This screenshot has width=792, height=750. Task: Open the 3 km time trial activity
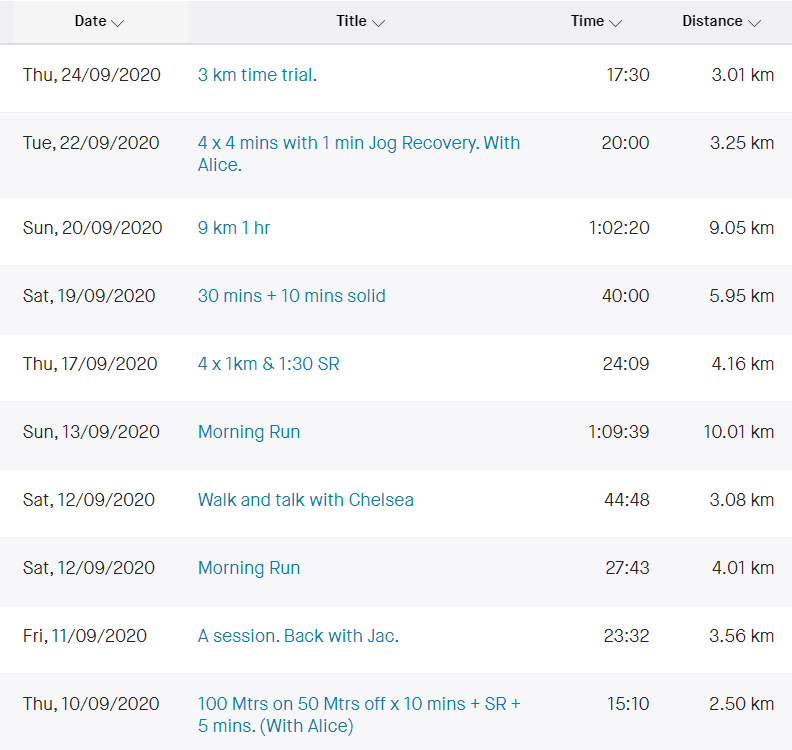pos(257,75)
